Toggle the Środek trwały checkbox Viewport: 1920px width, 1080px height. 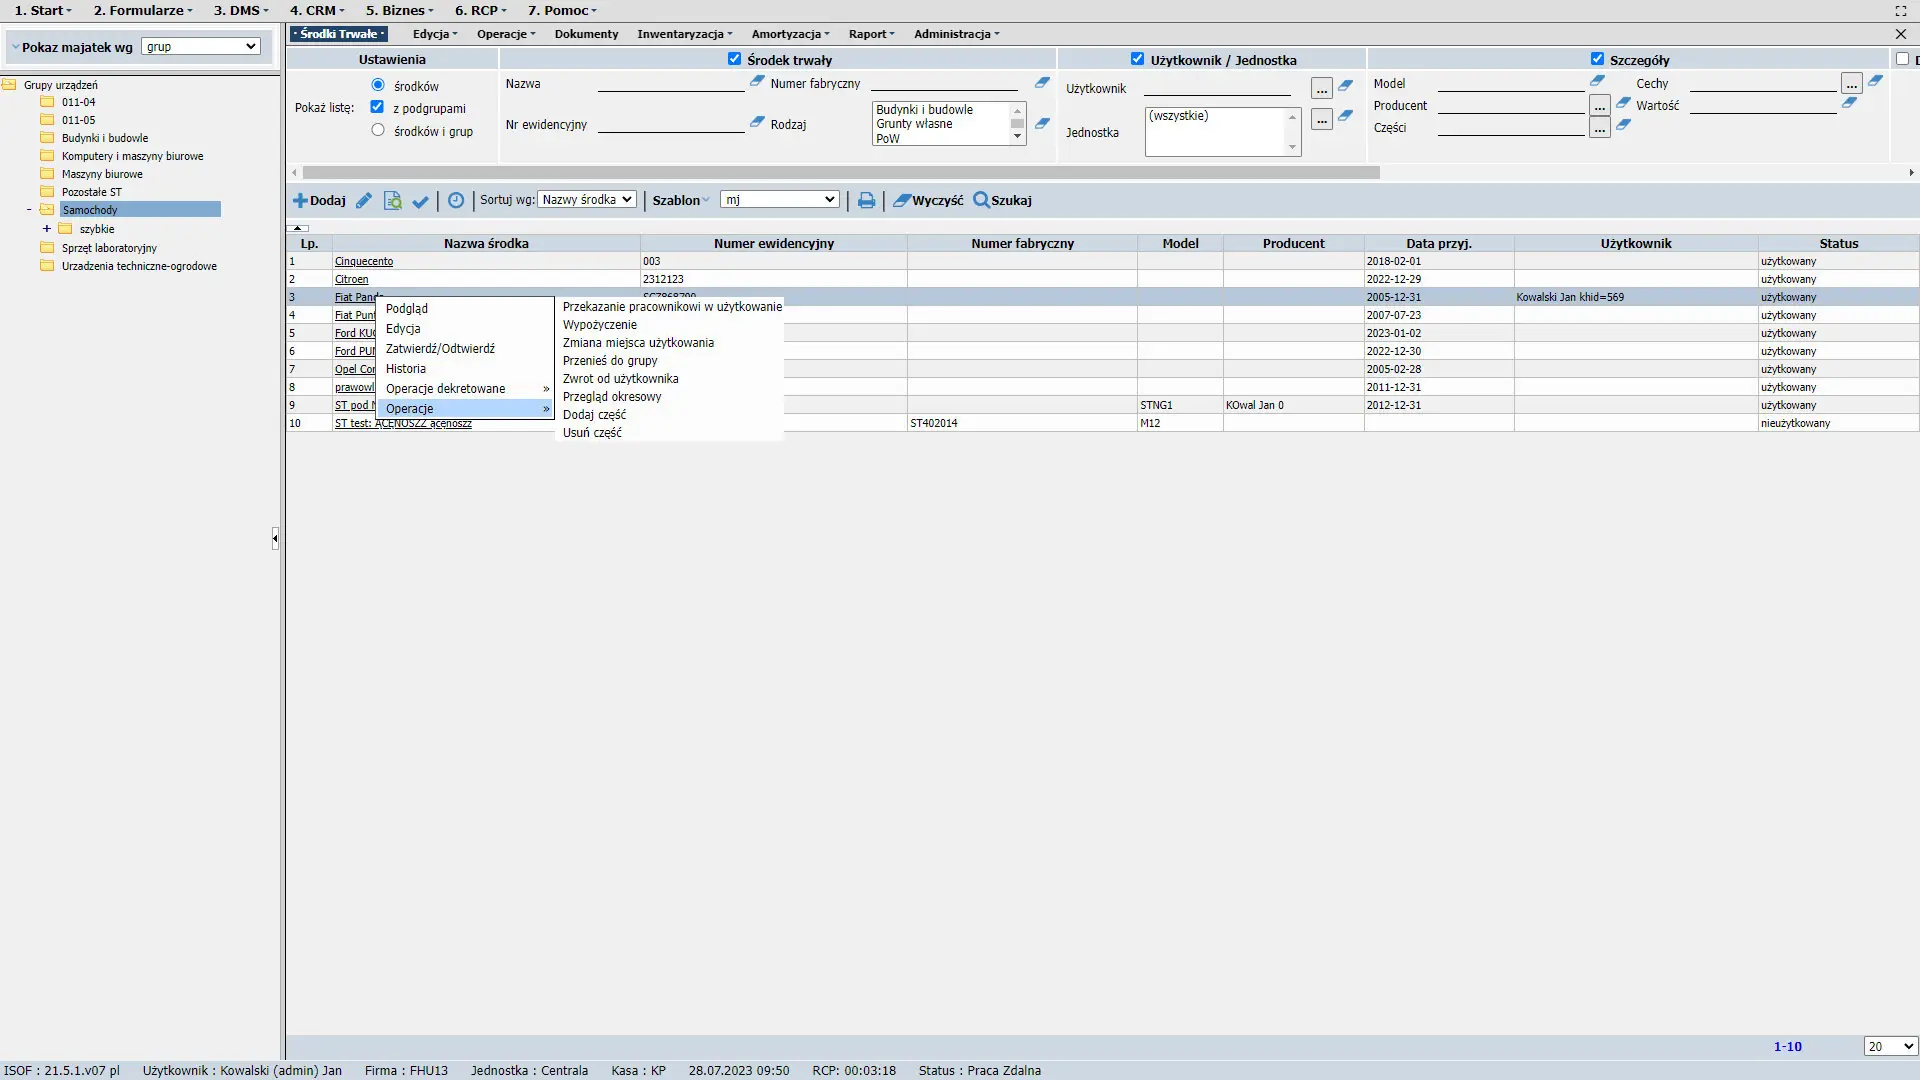[734, 59]
